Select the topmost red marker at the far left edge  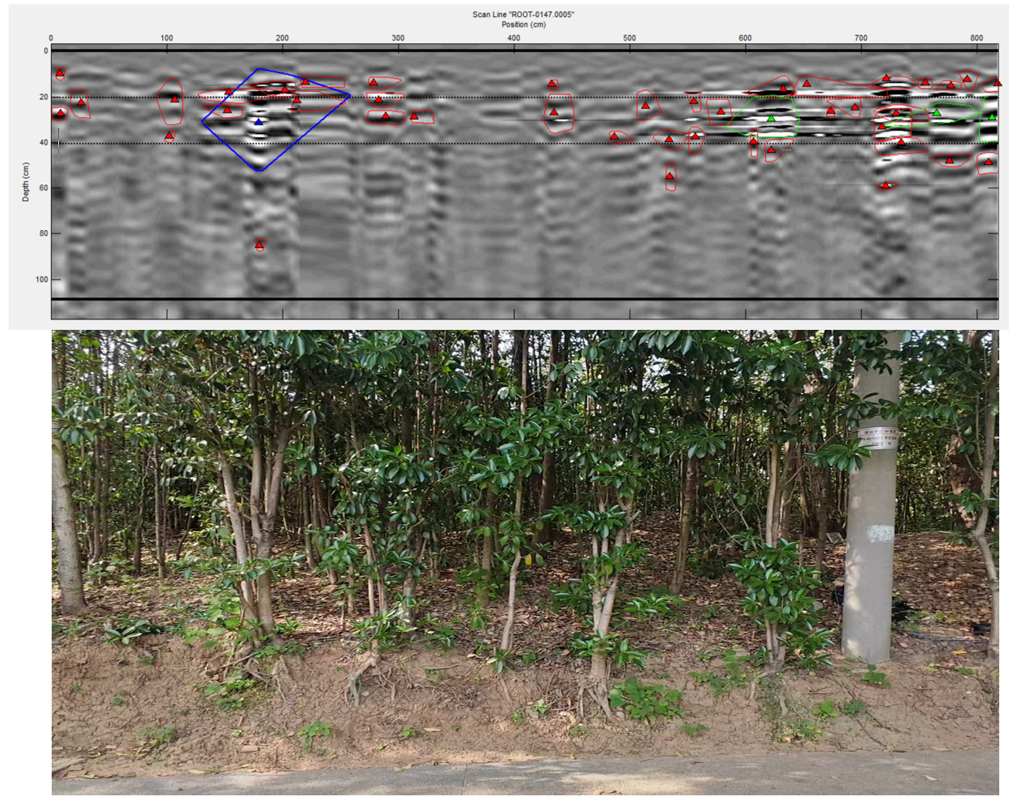[x=60, y=74]
